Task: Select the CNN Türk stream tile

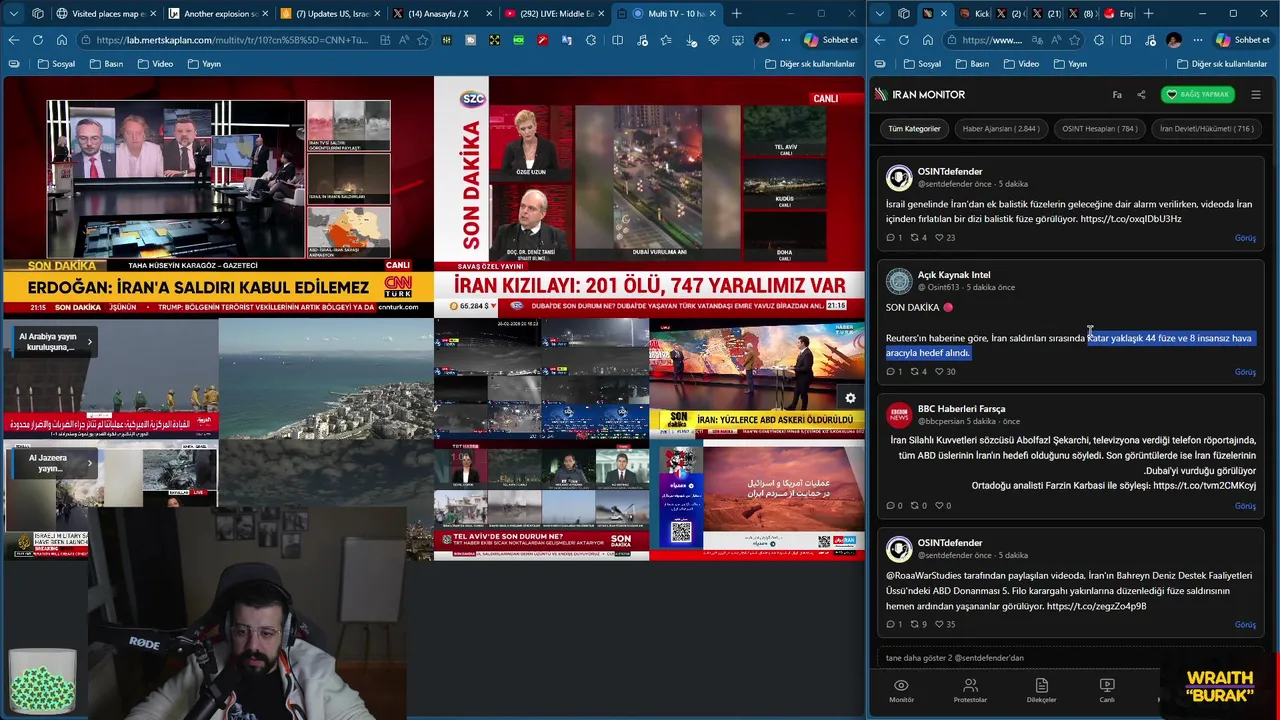Action: [x=217, y=197]
